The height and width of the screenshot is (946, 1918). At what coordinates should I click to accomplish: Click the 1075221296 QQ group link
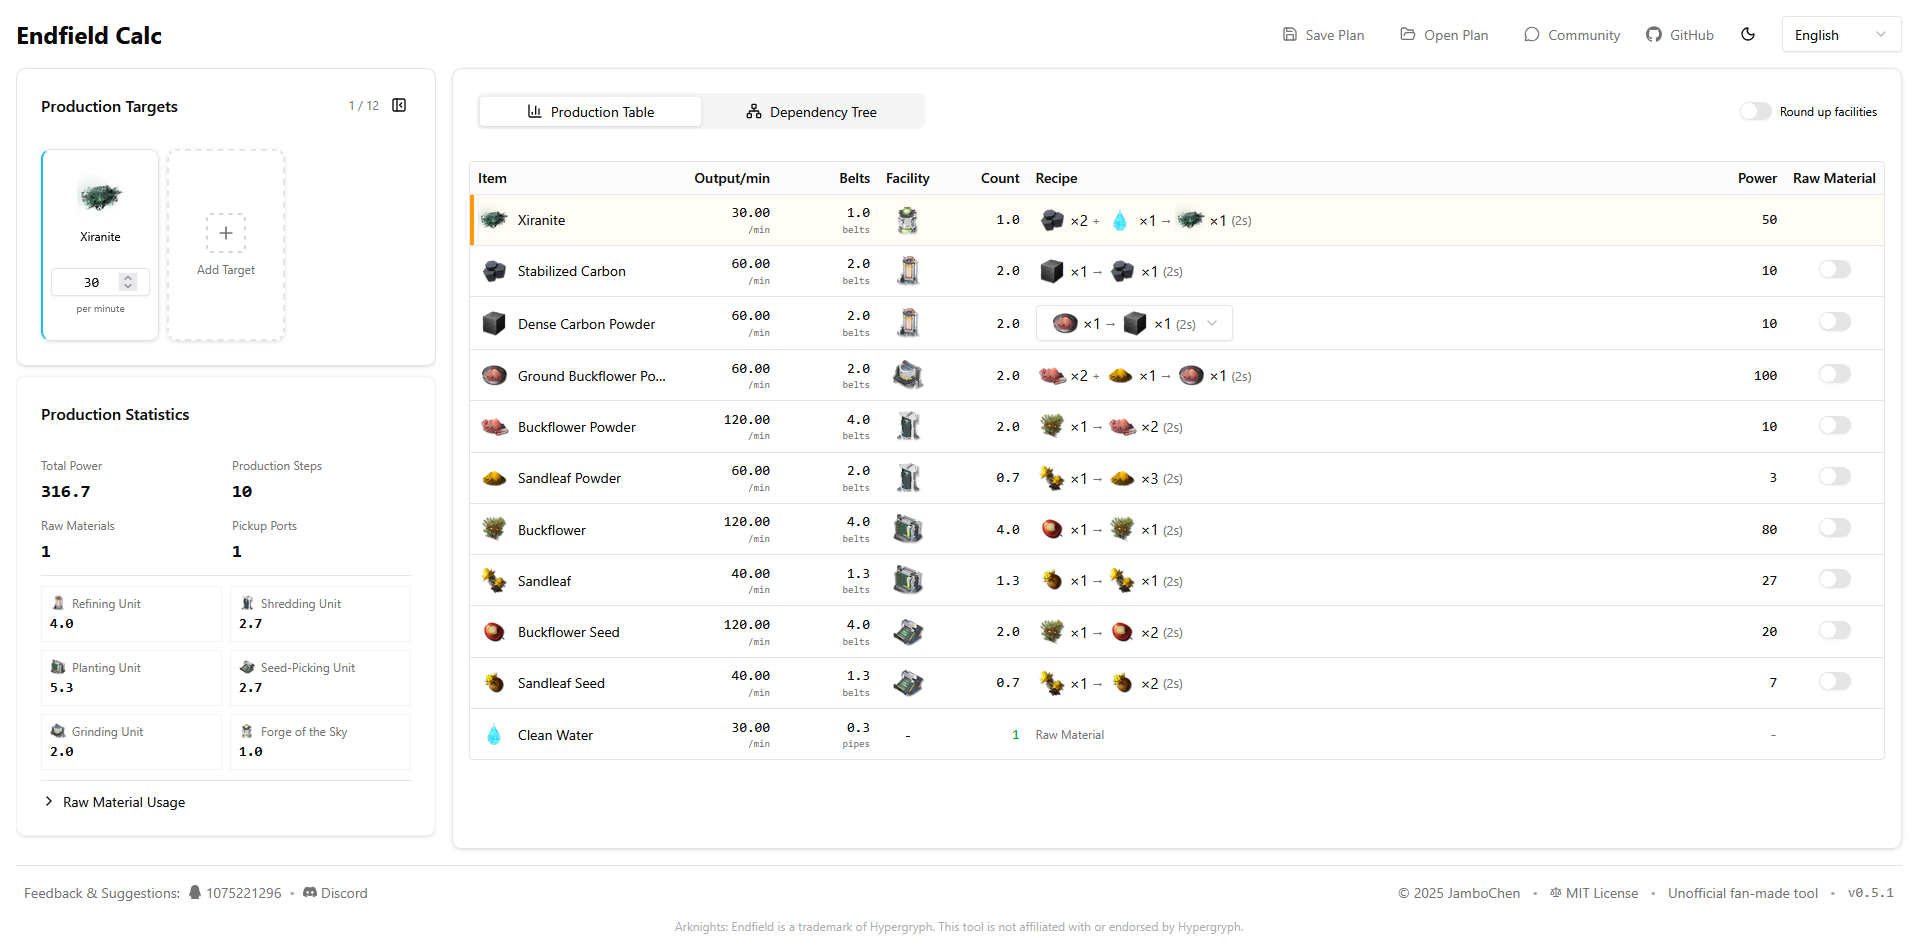(x=235, y=893)
